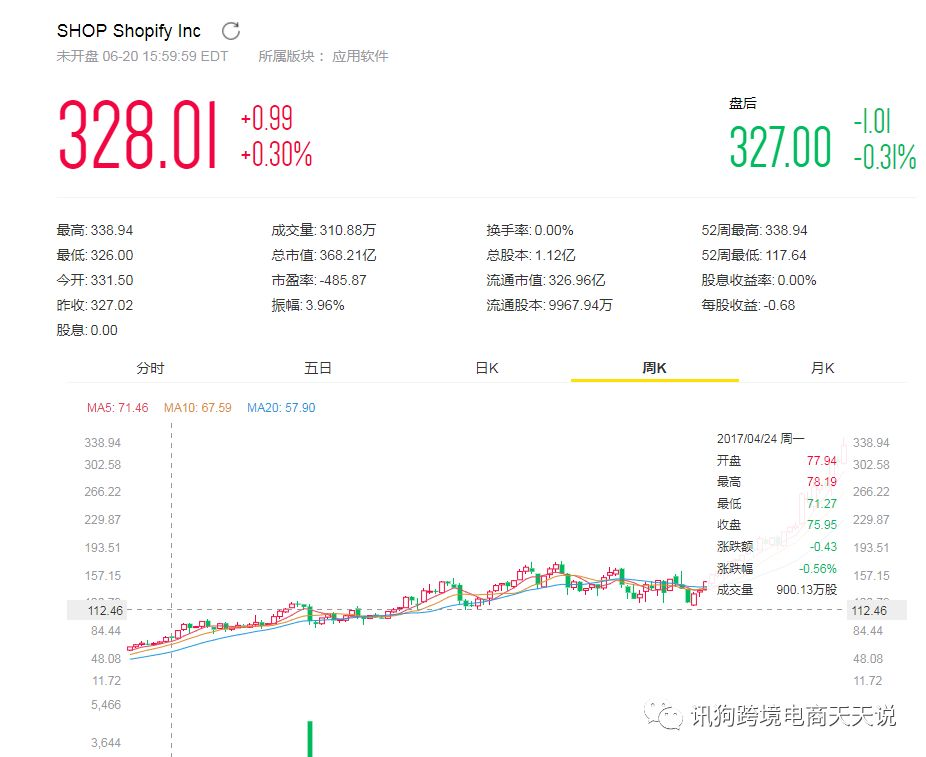
Task: Click the 2017/04/24 周一 tooltip date
Action: pyautogui.click(x=761, y=439)
